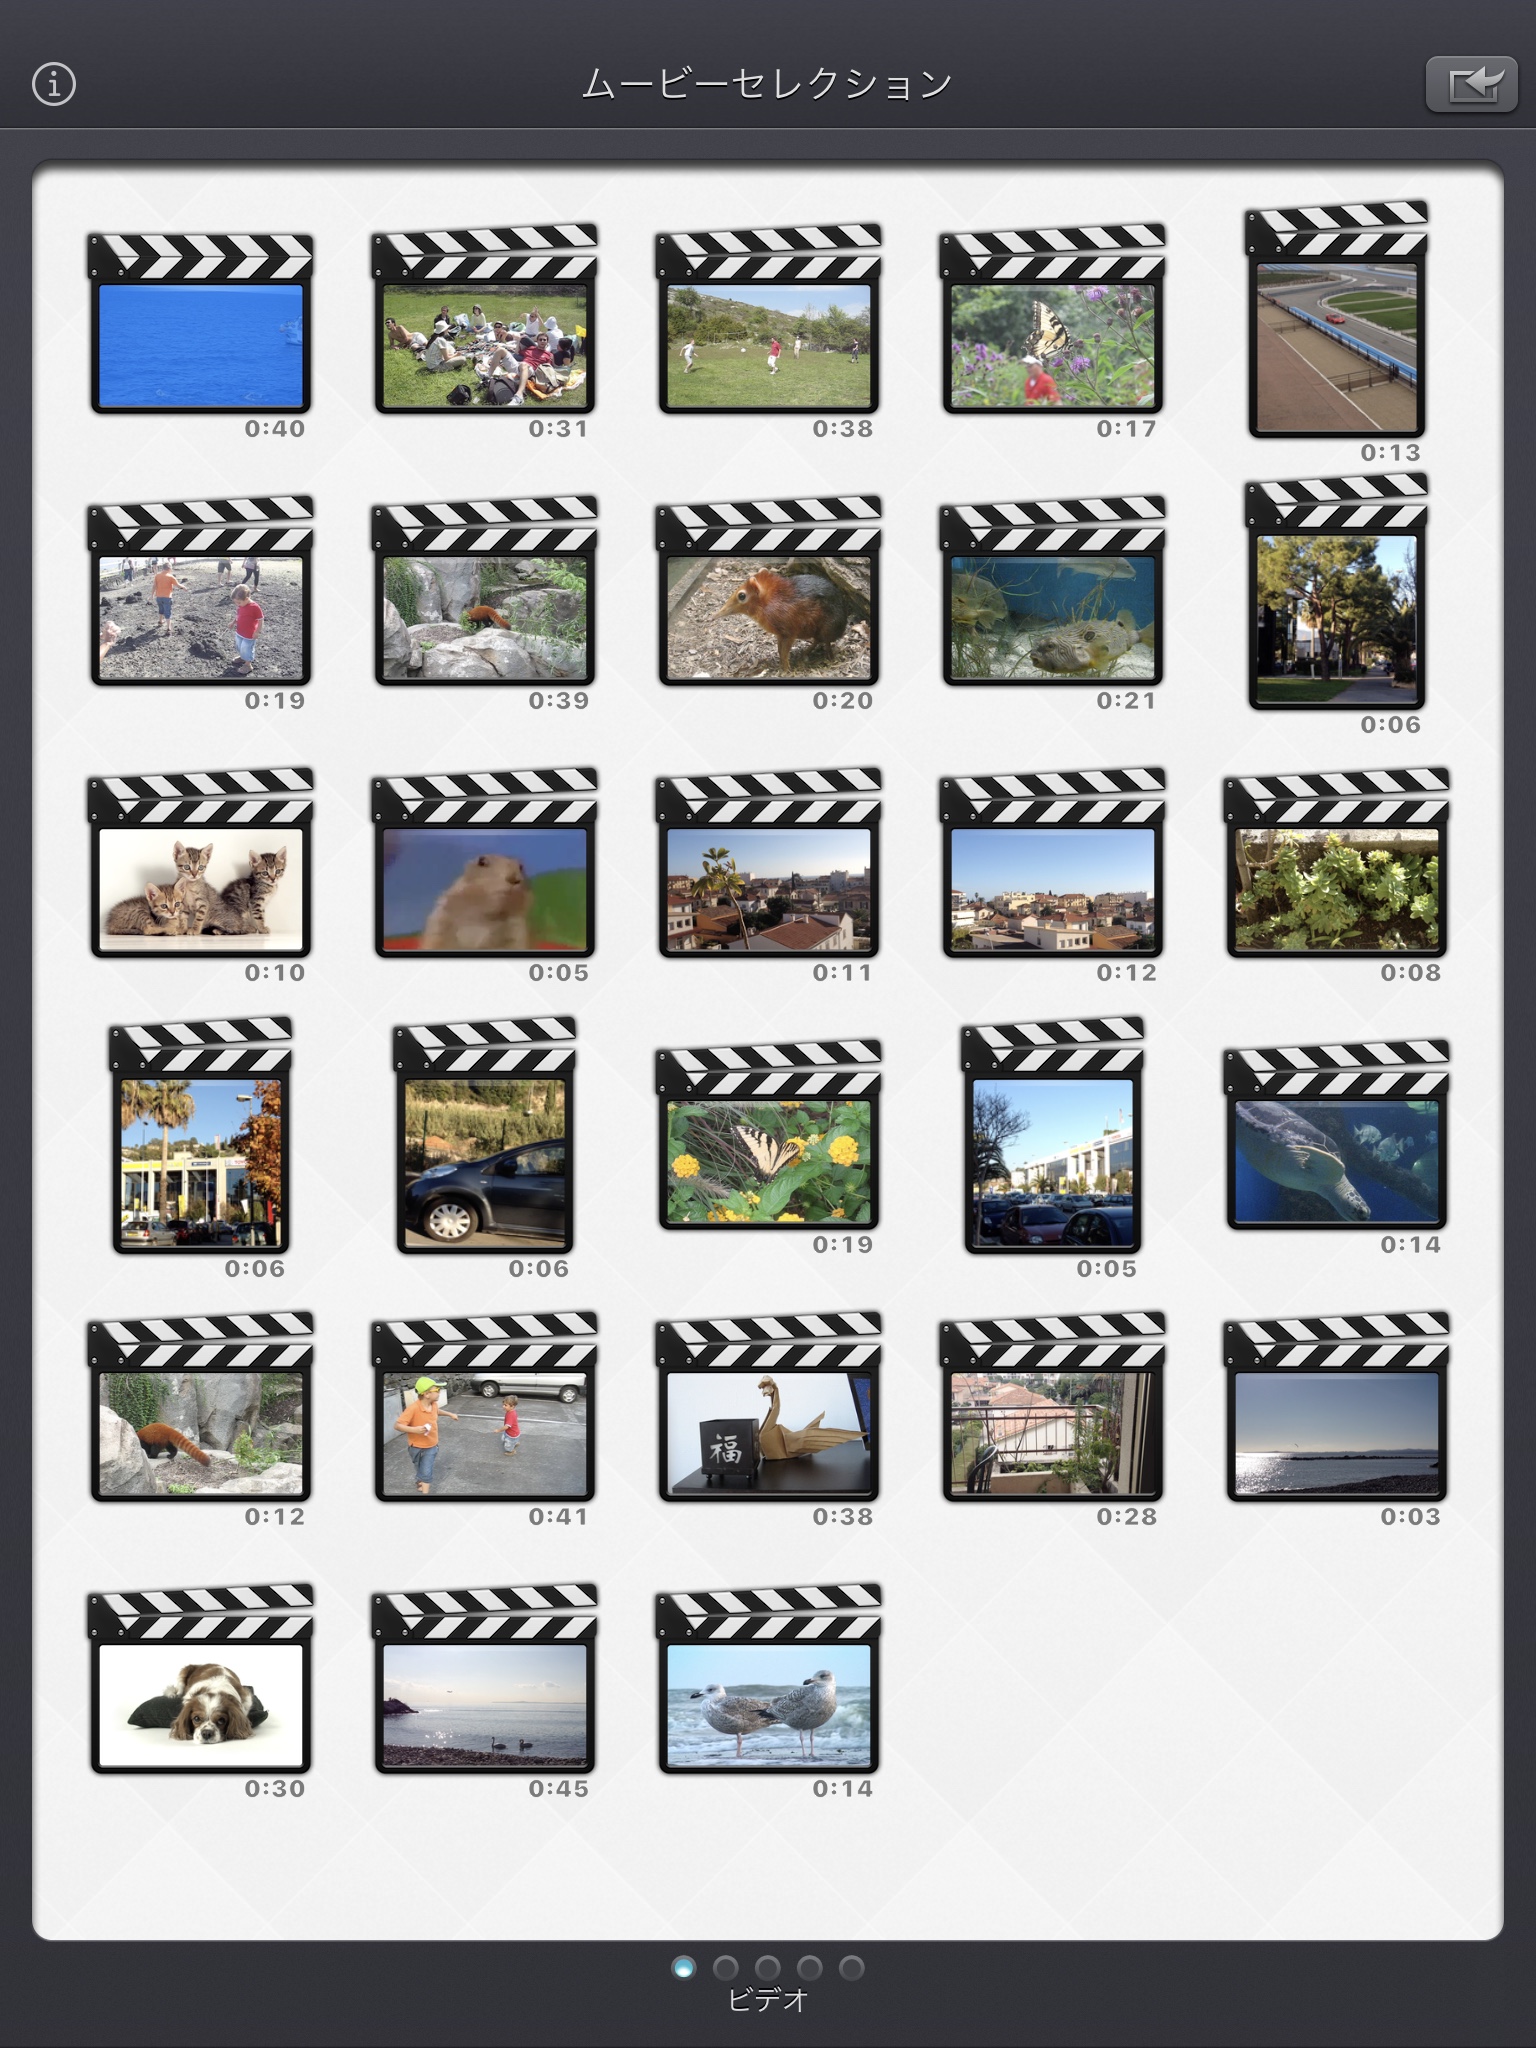Open the sunset sea clip 0:03
The height and width of the screenshot is (2048, 1536).
point(1337,1408)
